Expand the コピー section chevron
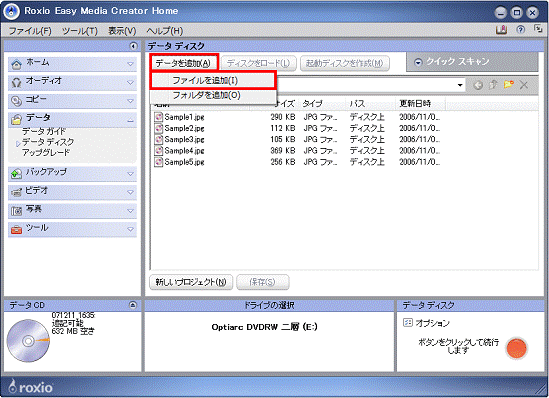The image size is (549, 398). pyautogui.click(x=130, y=101)
